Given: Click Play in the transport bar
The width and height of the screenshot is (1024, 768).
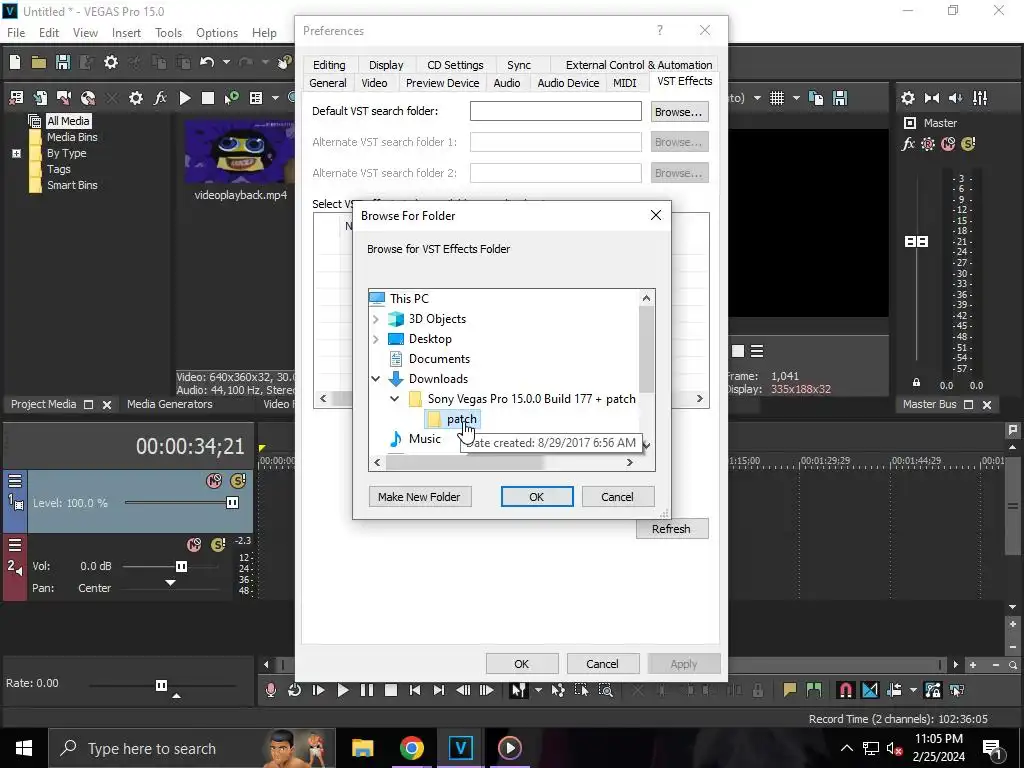Looking at the screenshot, I should [343, 690].
